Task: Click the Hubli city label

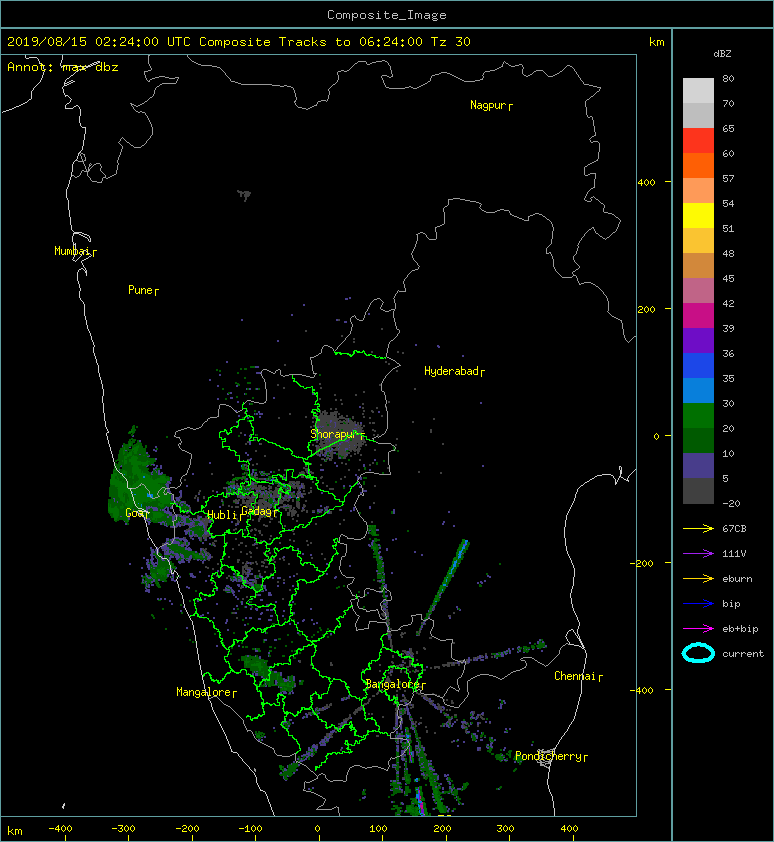Action: [x=224, y=515]
